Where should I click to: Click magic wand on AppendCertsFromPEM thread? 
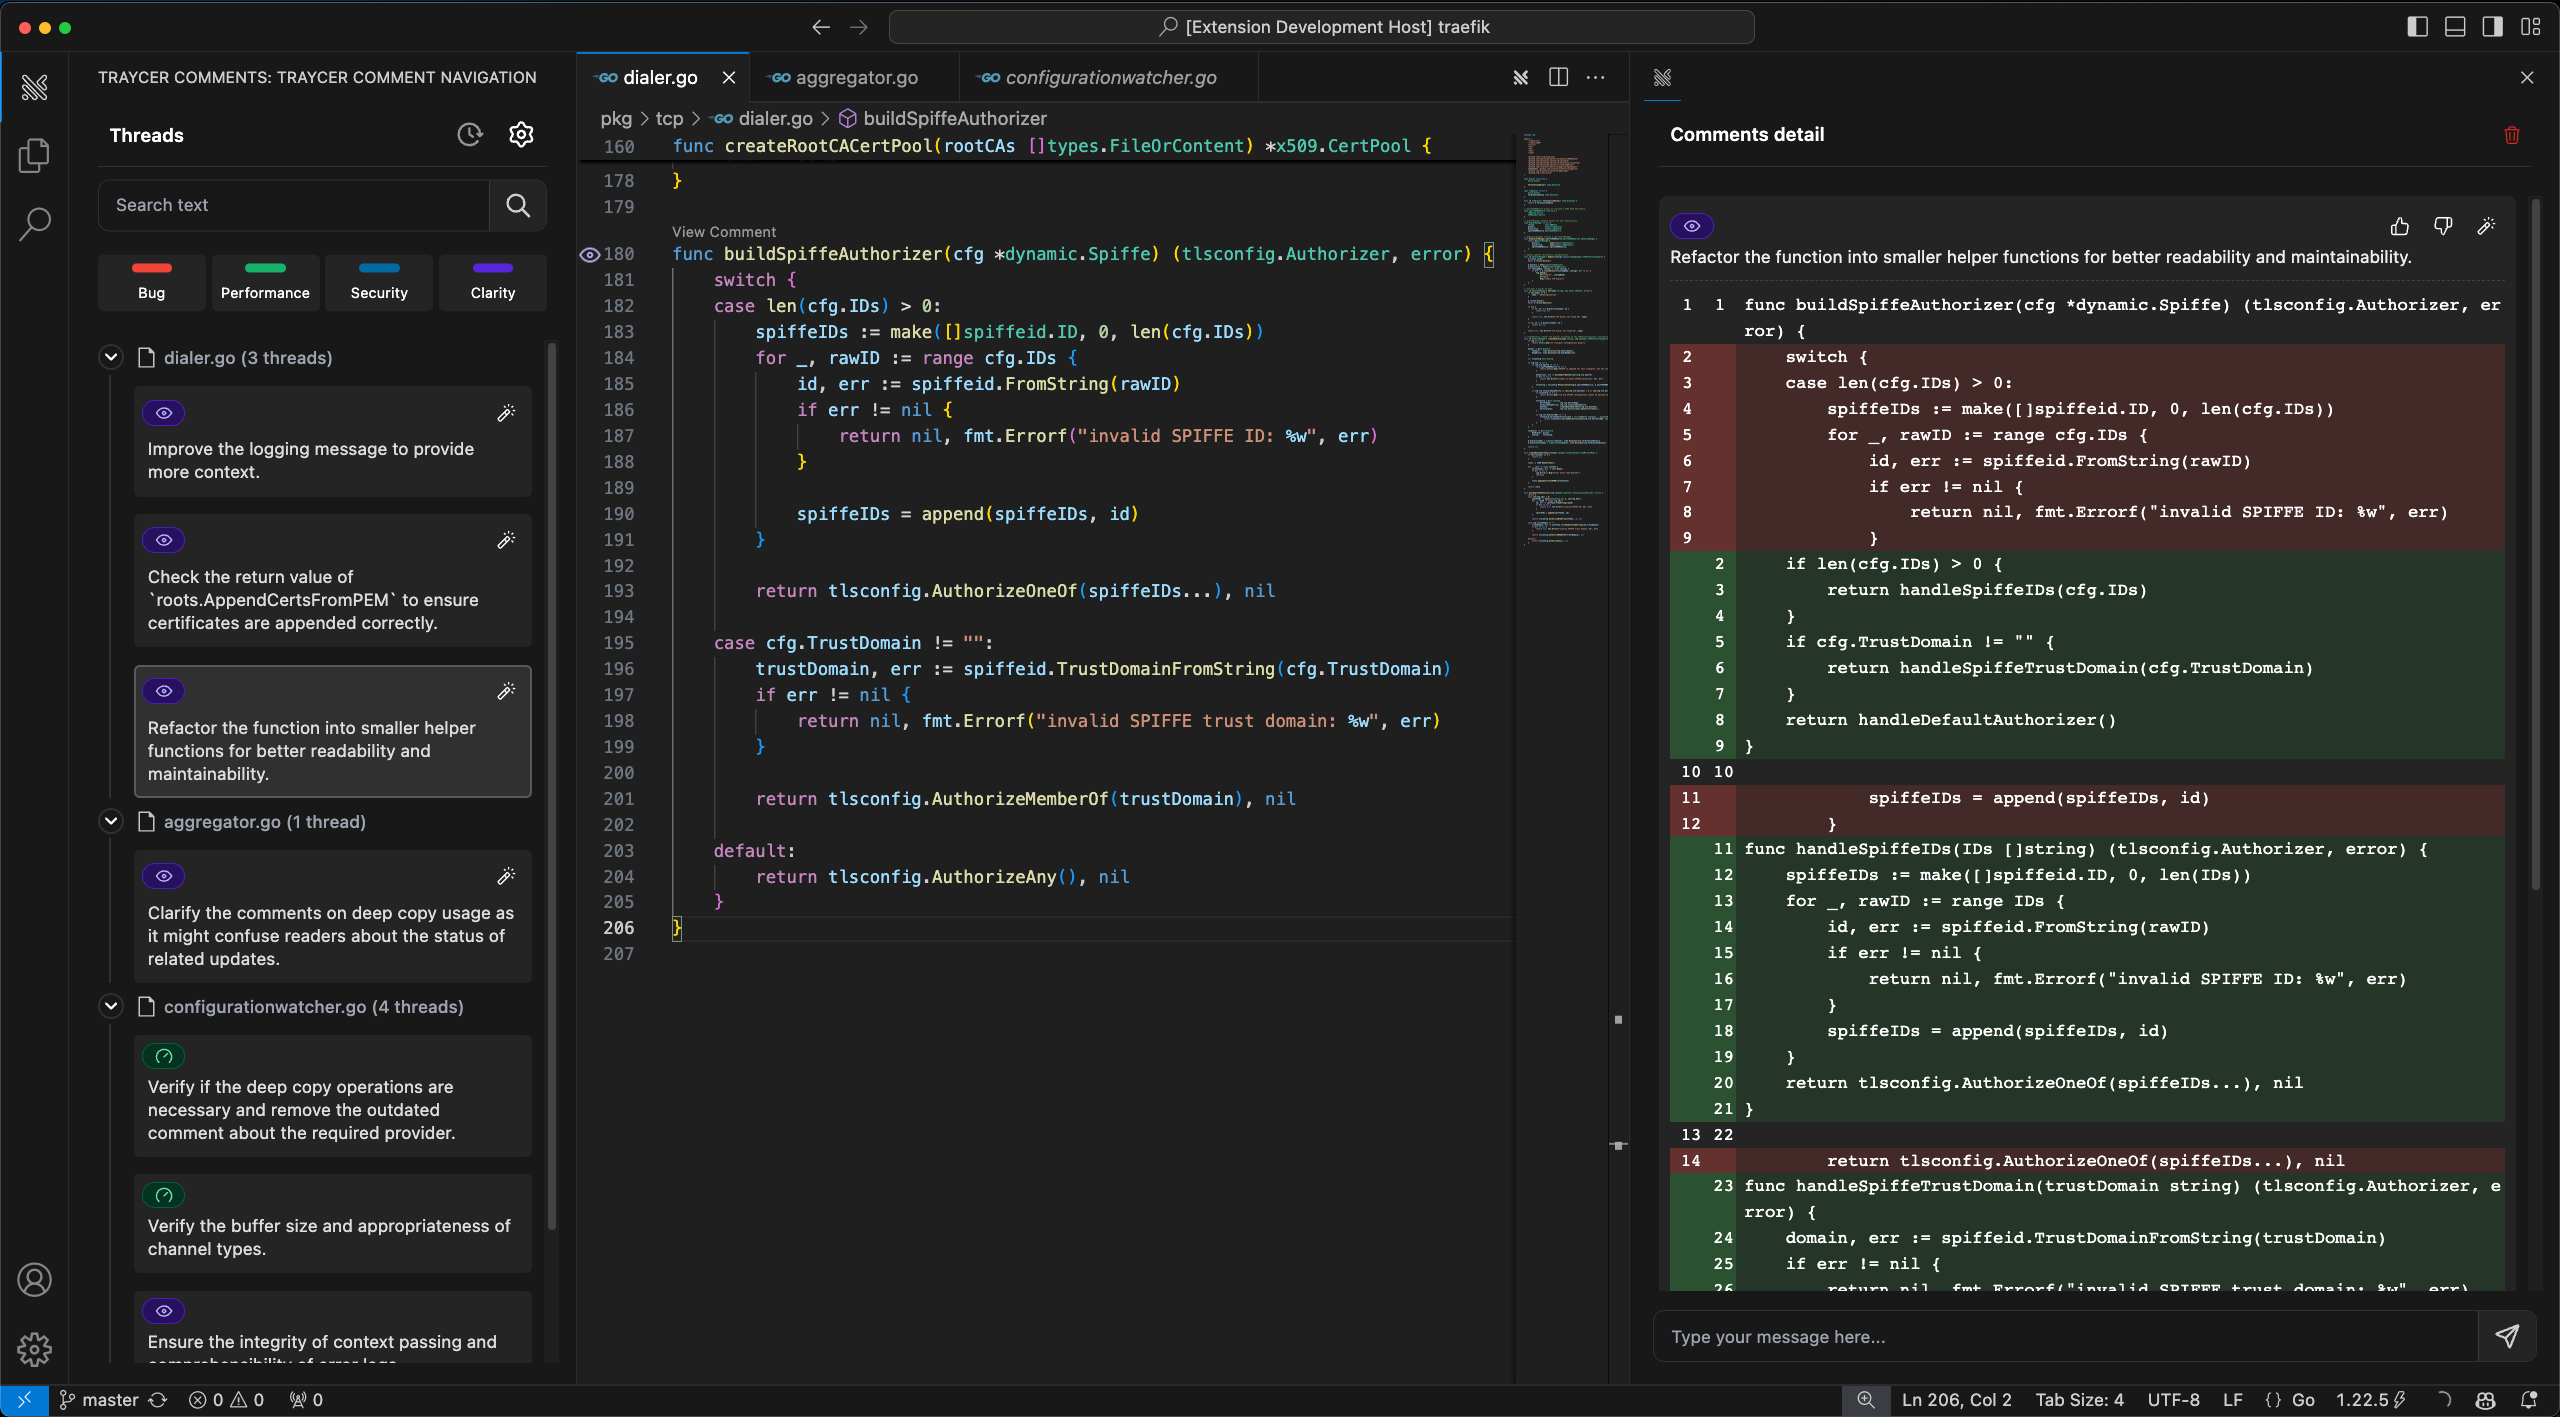coord(507,540)
